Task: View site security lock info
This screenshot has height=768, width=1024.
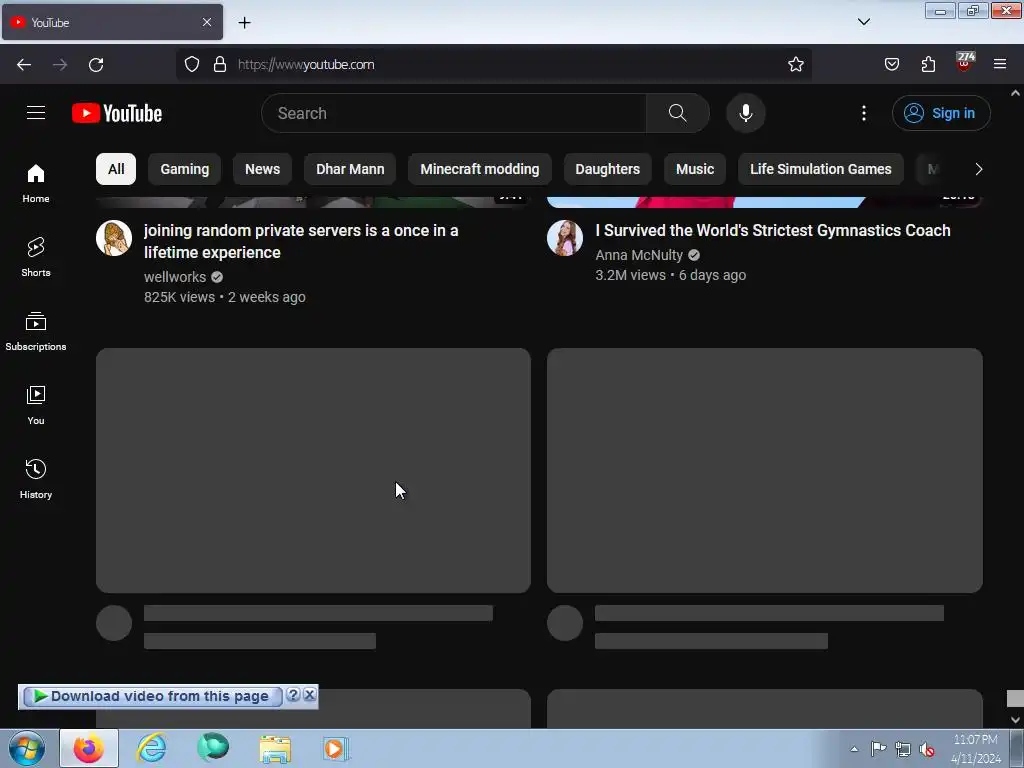Action: tap(220, 64)
